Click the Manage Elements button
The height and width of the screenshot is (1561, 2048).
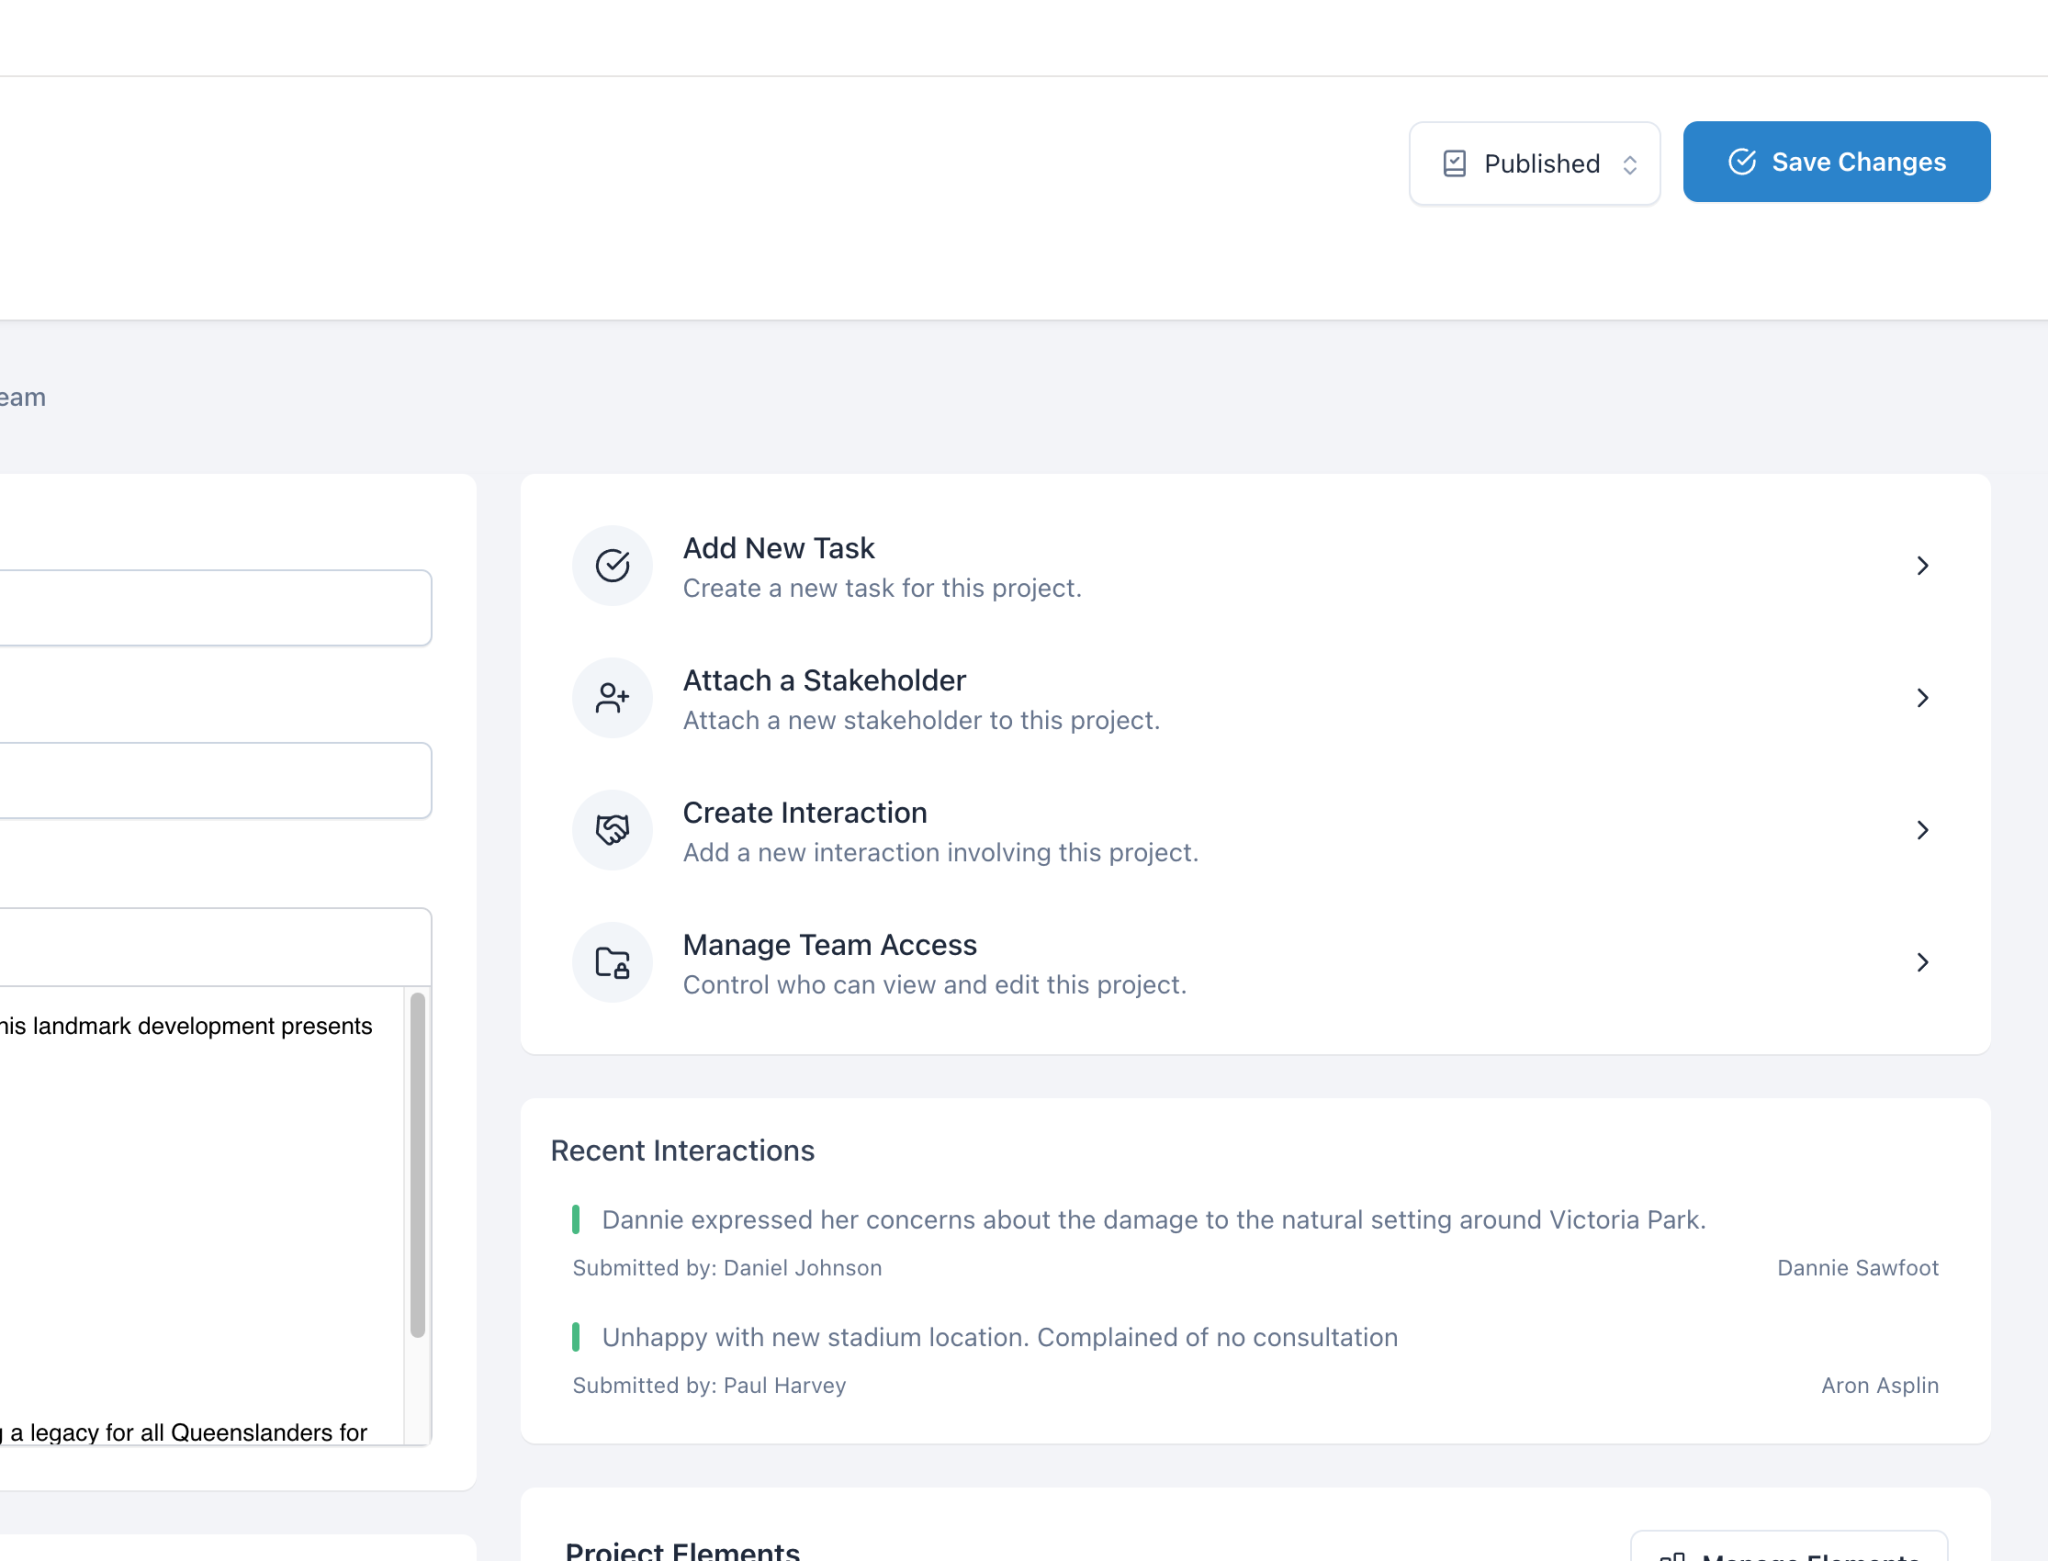(x=1789, y=1548)
